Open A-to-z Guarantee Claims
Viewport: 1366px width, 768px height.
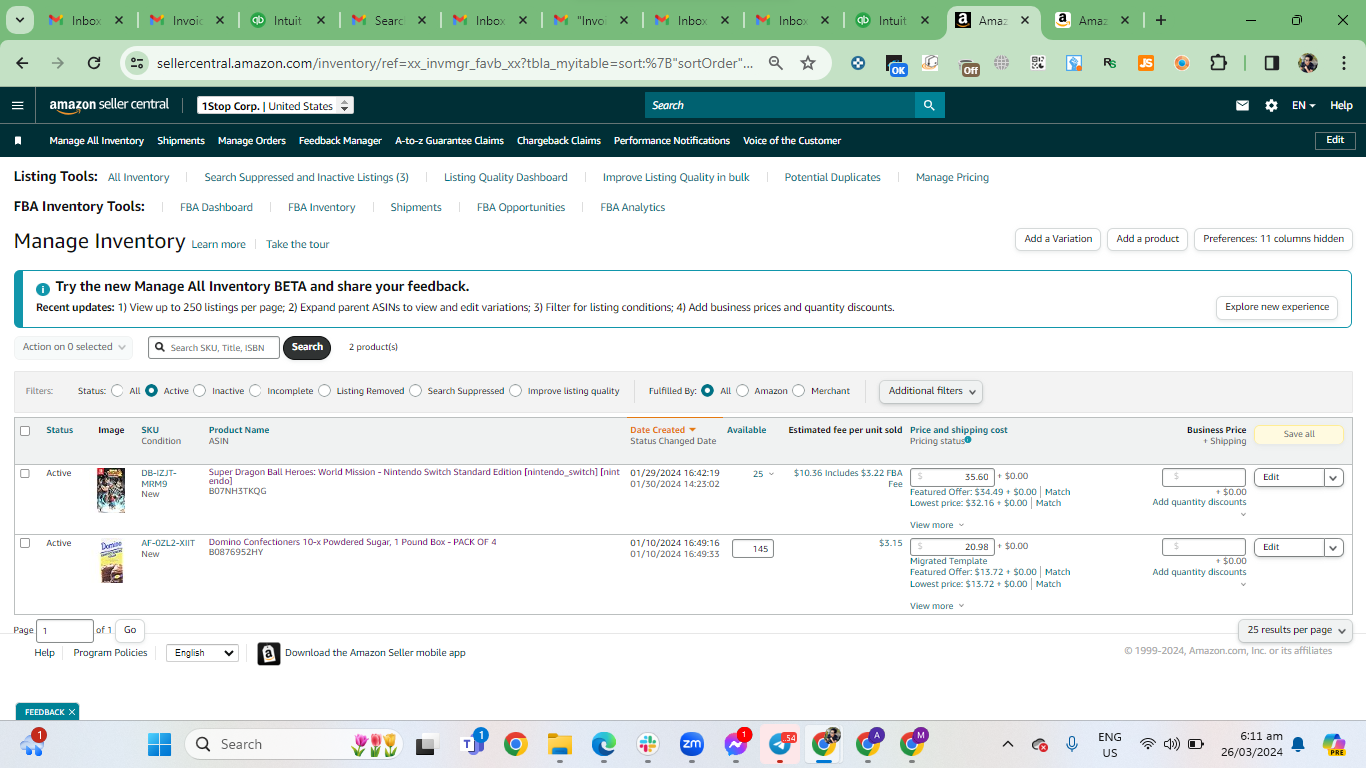pyautogui.click(x=449, y=141)
